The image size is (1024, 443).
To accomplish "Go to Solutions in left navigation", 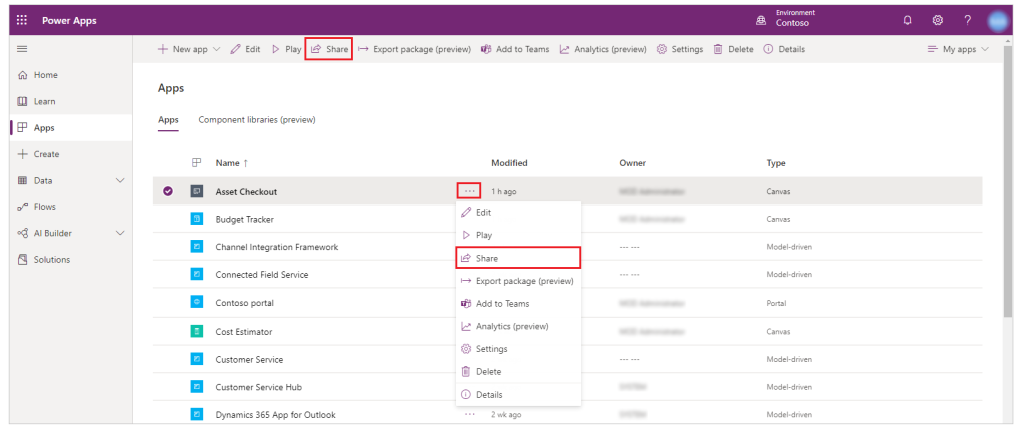I will 51,259.
